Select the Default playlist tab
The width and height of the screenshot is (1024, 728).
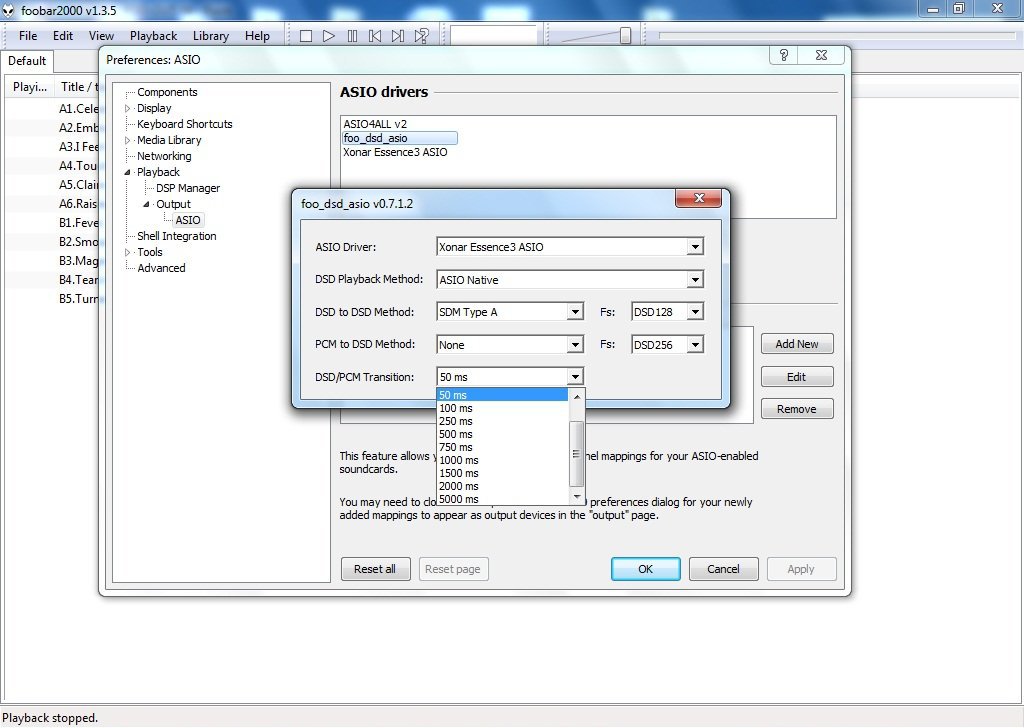(27, 61)
